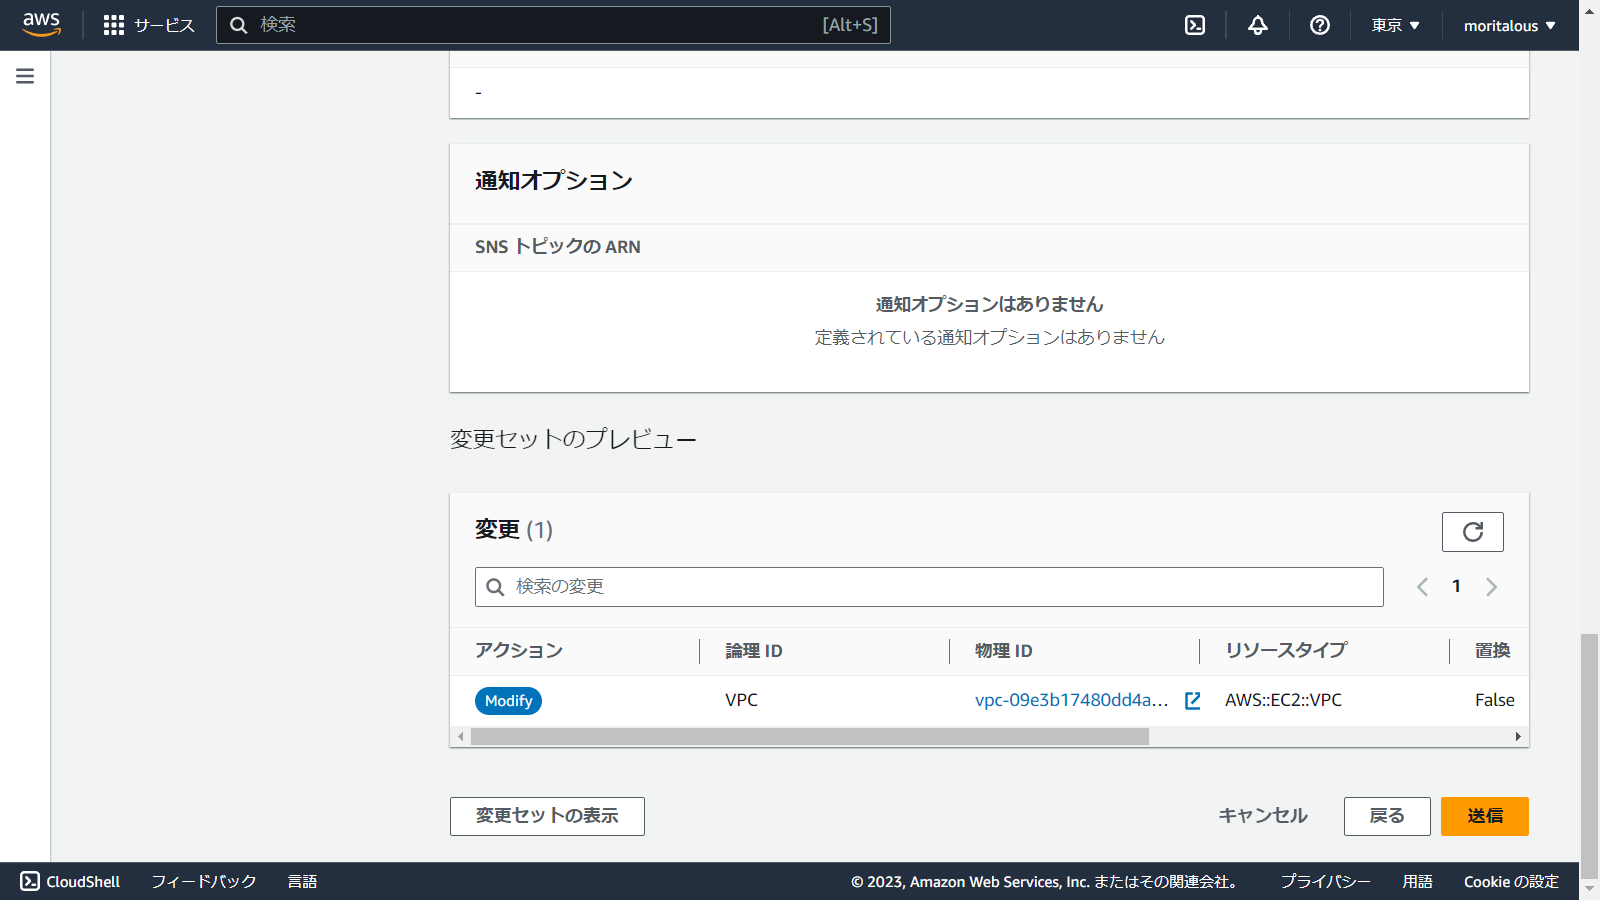1600x900 pixels.
Task: Launch CloudShell from the top navigation bar
Action: pyautogui.click(x=1195, y=25)
